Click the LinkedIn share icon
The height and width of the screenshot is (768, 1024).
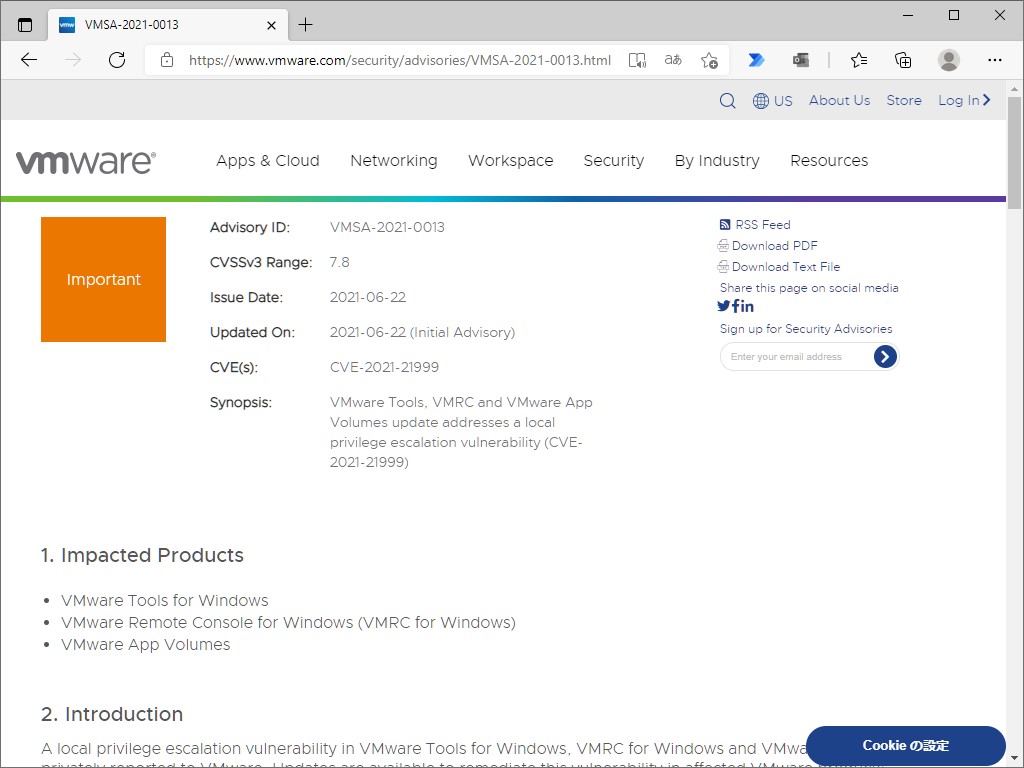[x=747, y=306]
